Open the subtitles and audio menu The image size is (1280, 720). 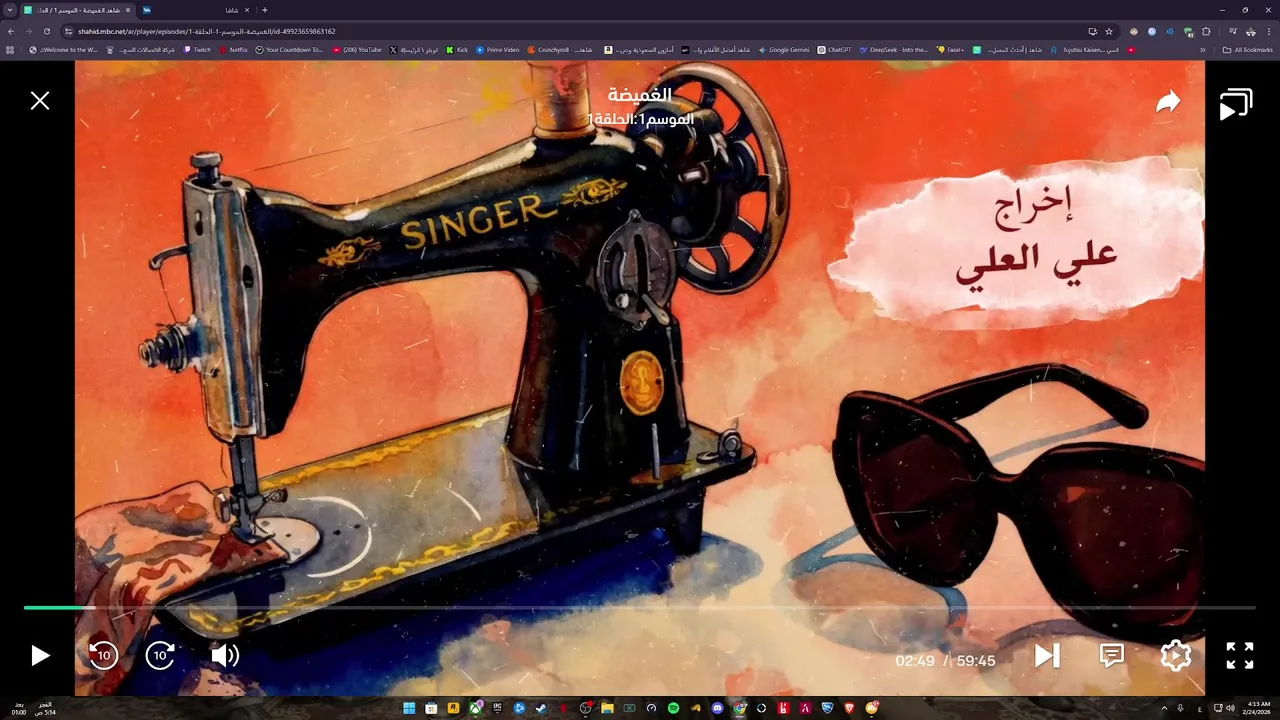[1112, 655]
